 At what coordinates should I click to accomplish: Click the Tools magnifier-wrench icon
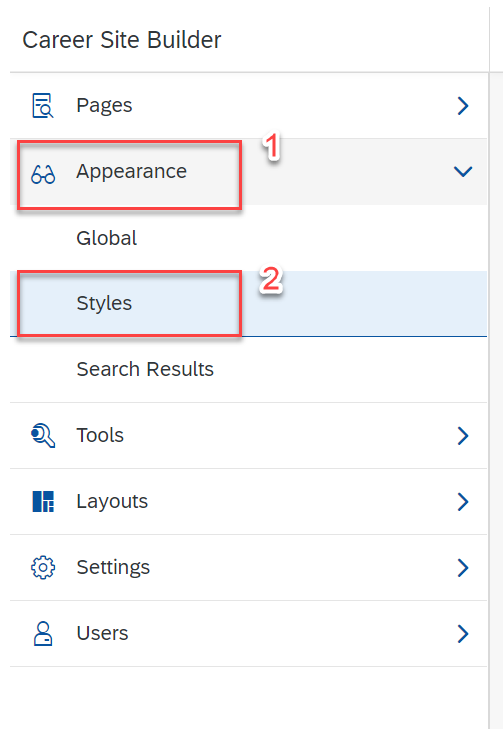point(43,436)
